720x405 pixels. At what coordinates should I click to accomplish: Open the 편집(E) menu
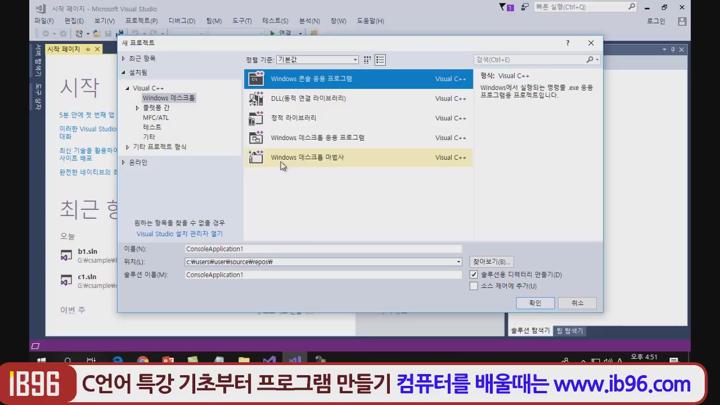click(74, 21)
